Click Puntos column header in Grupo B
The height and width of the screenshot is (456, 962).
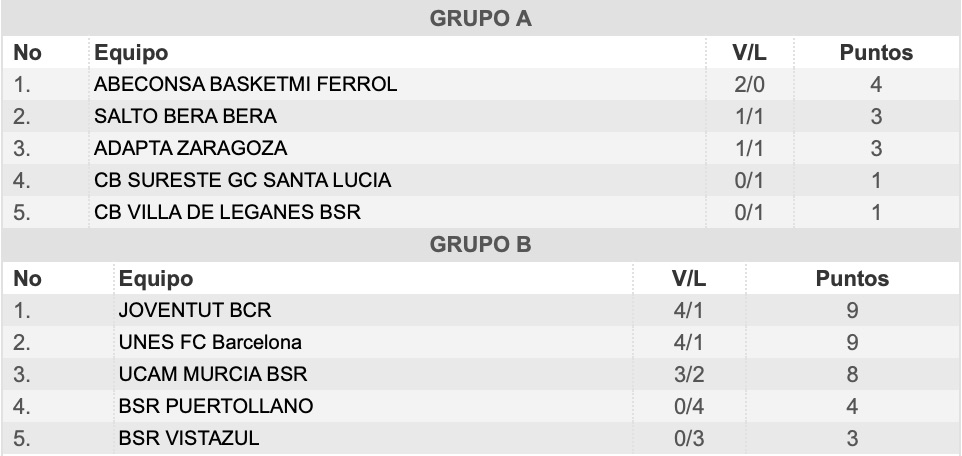(x=852, y=279)
